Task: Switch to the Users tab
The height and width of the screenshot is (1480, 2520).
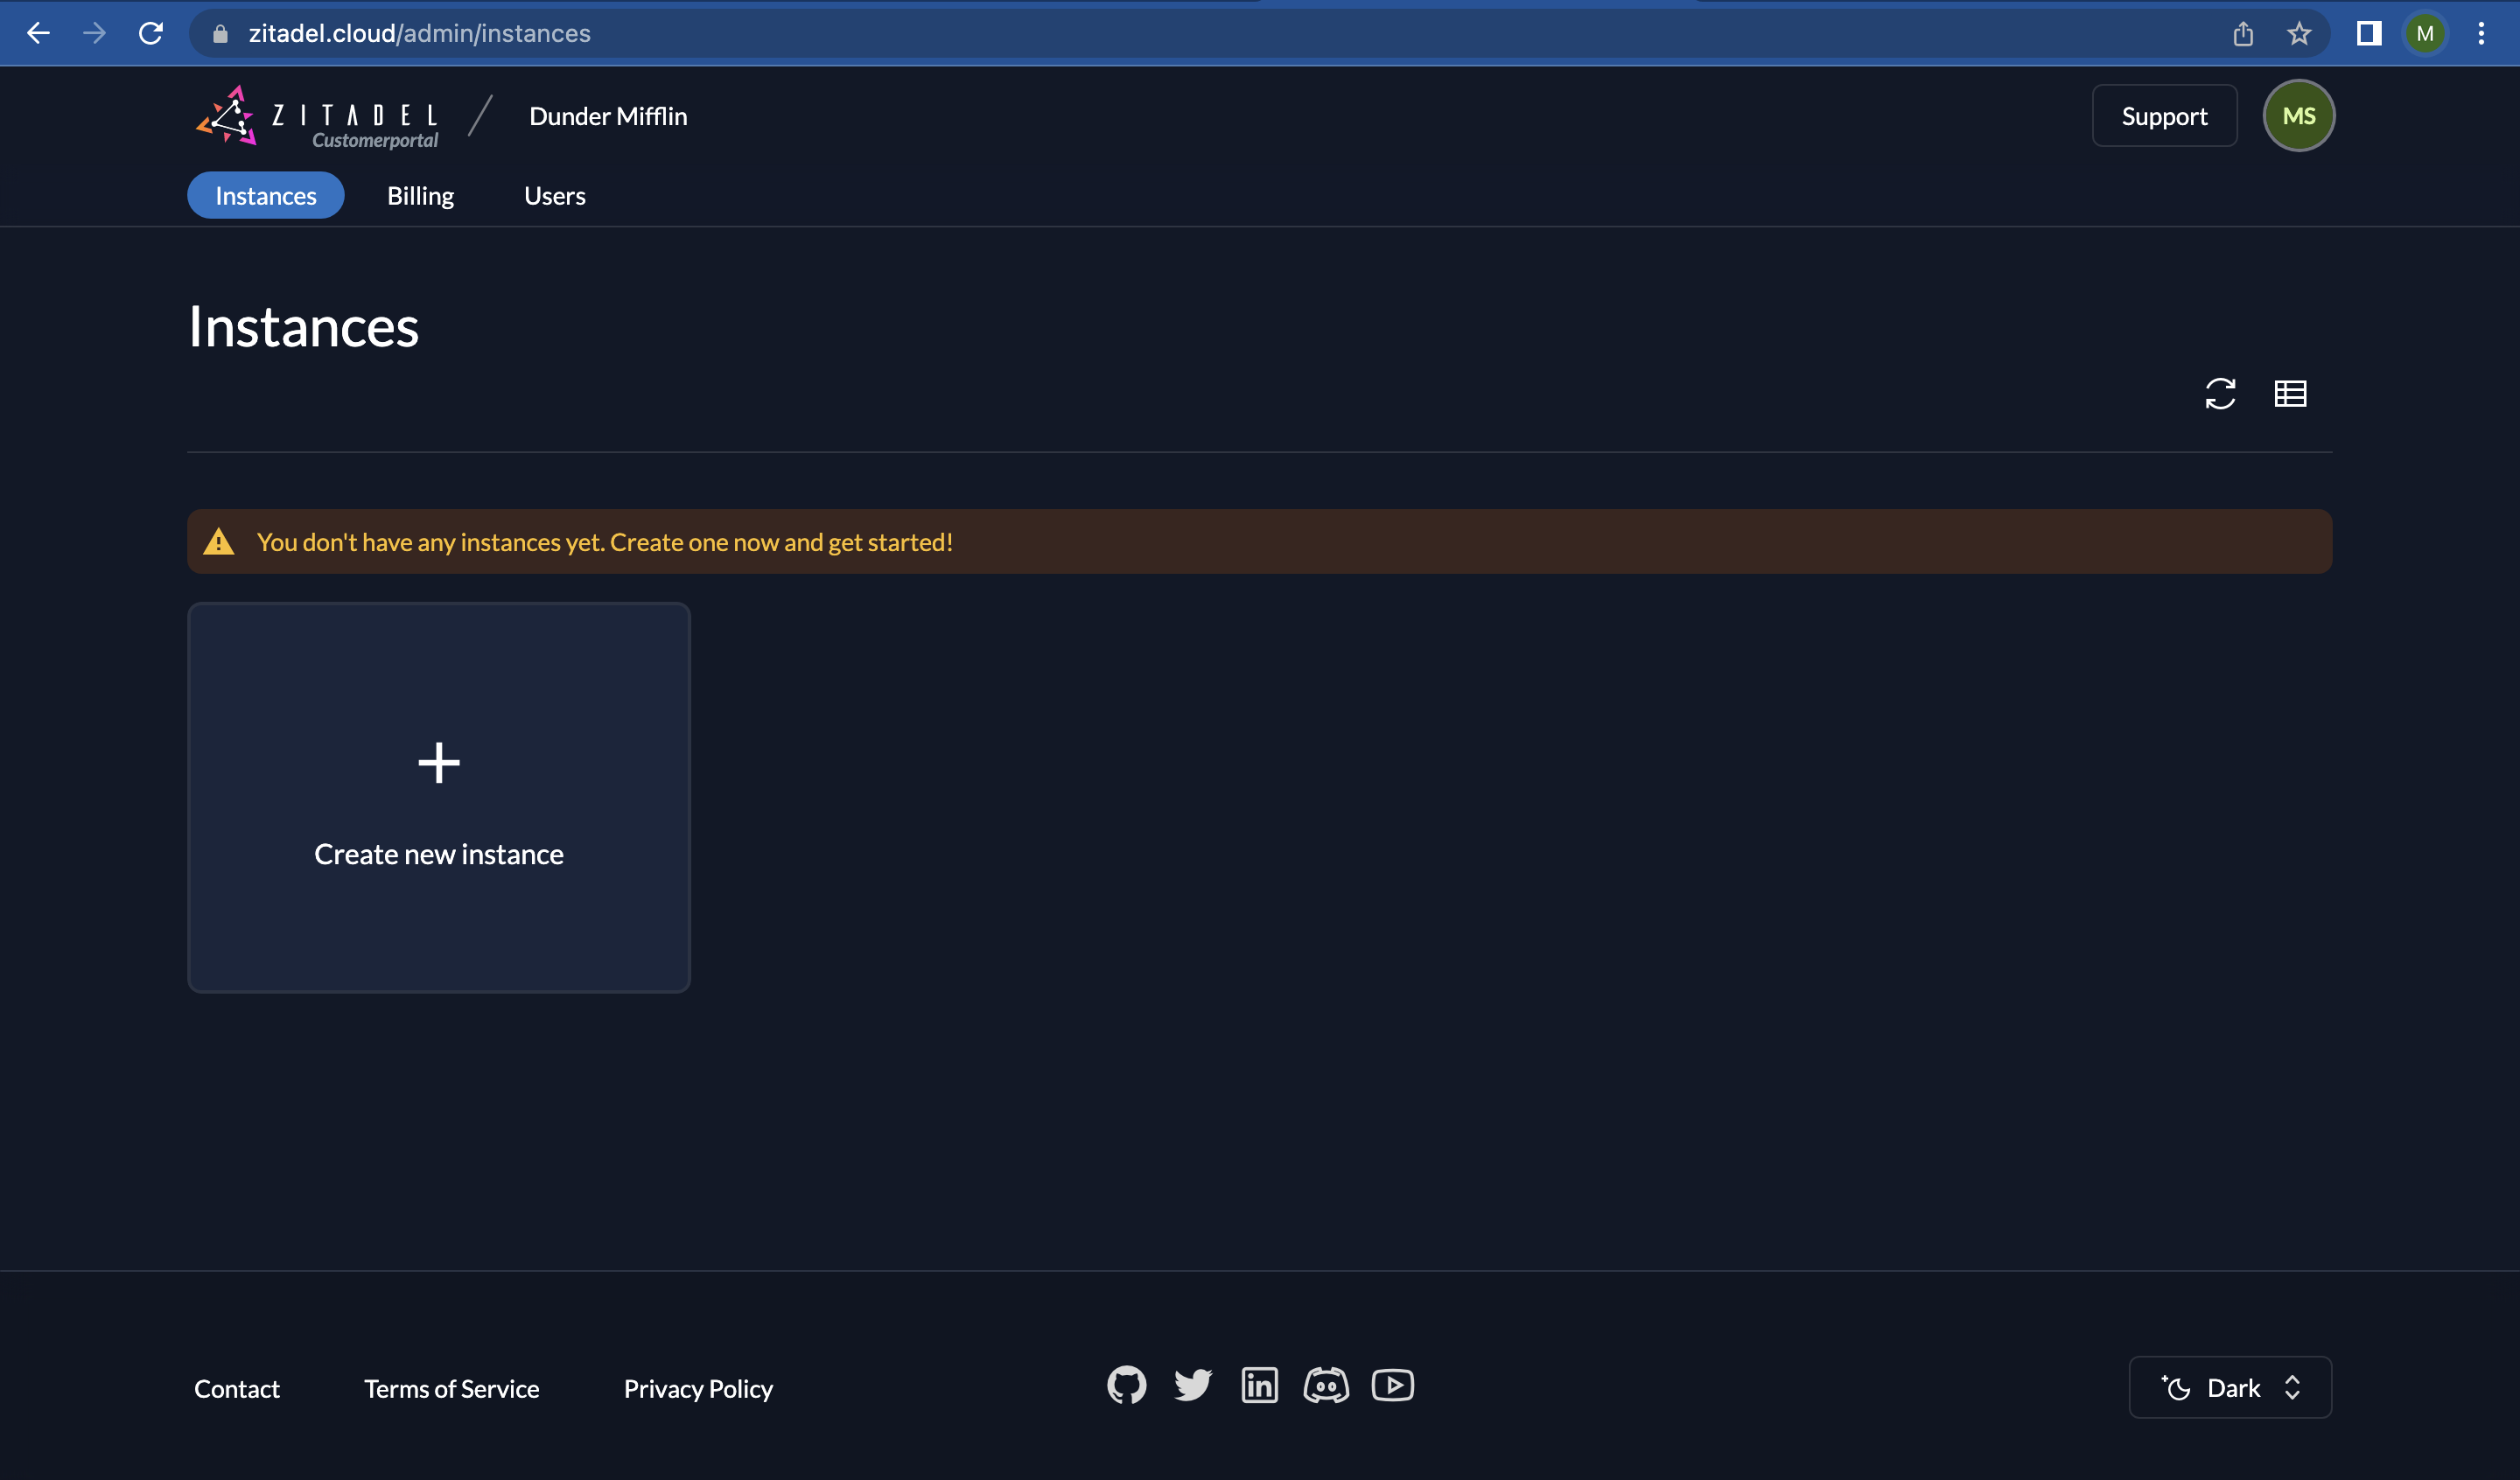Action: [554, 196]
